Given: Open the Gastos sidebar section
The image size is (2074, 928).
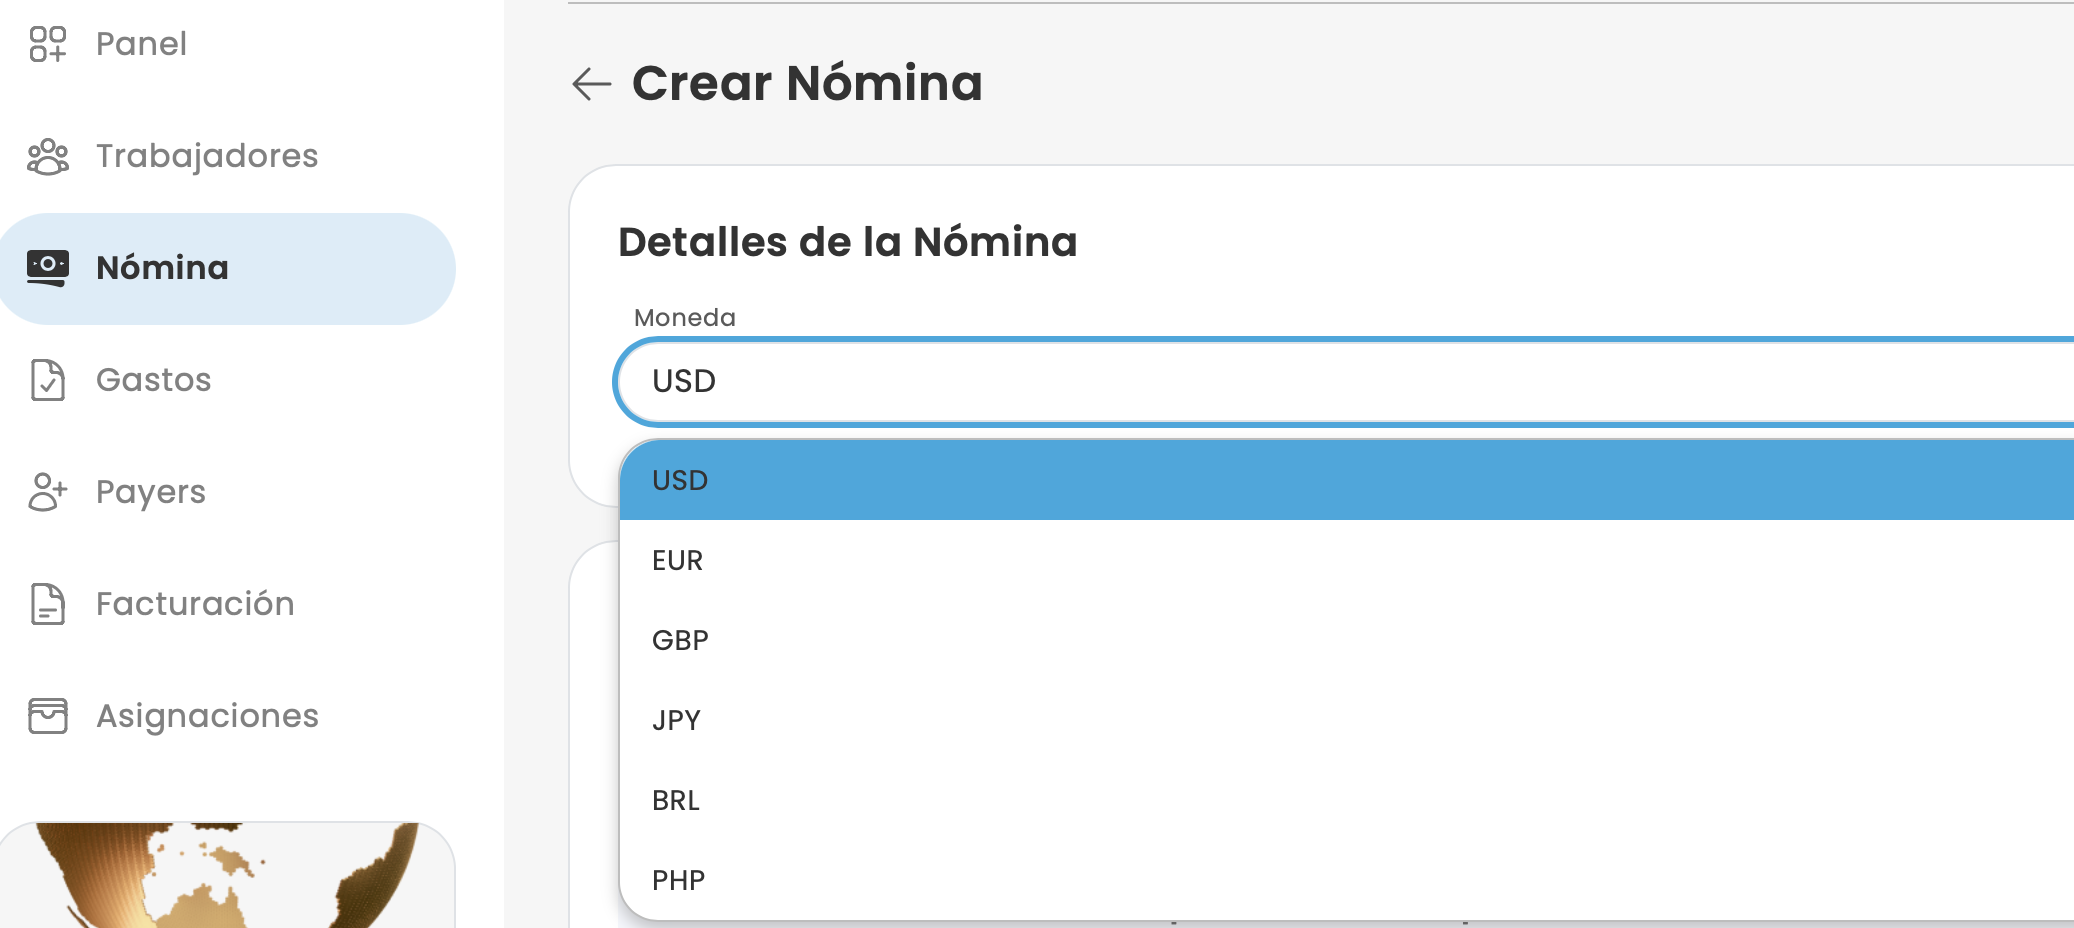Looking at the screenshot, I should coord(154,380).
